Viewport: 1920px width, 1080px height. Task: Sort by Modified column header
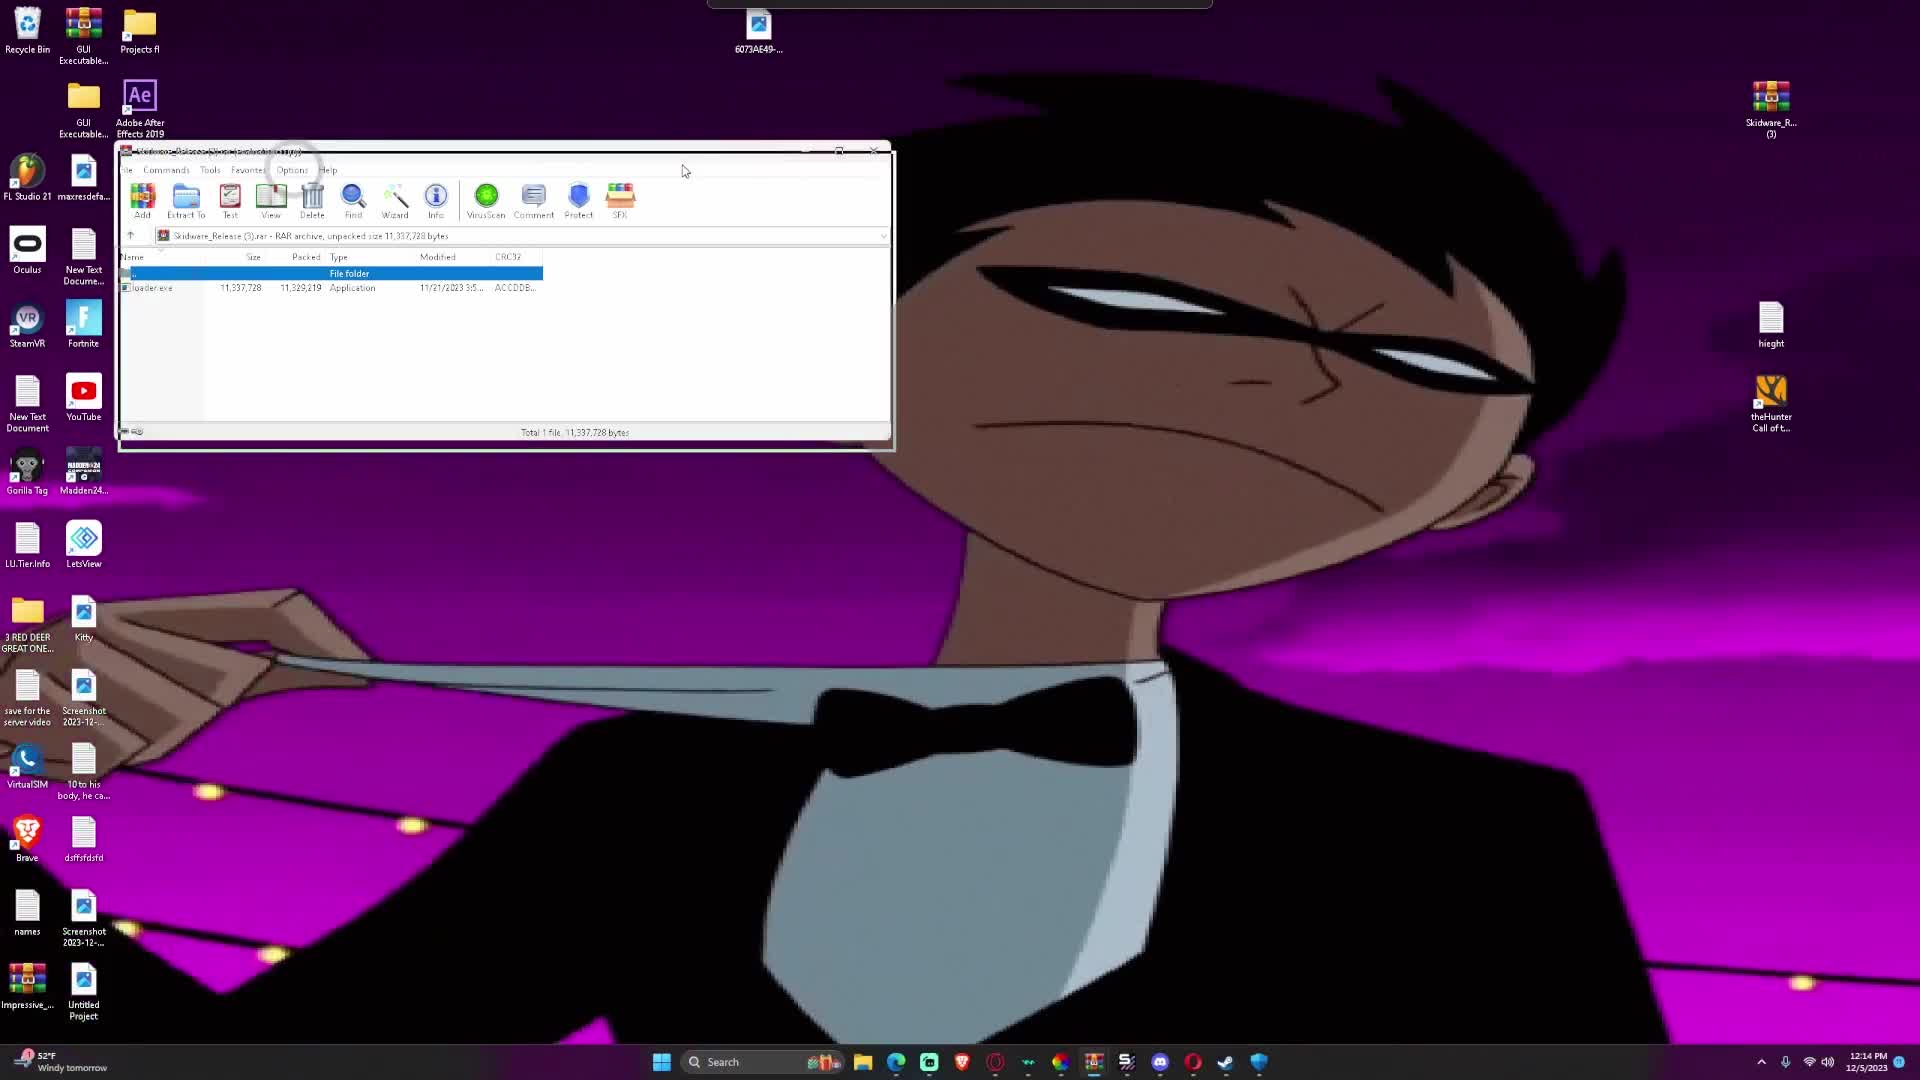point(437,257)
